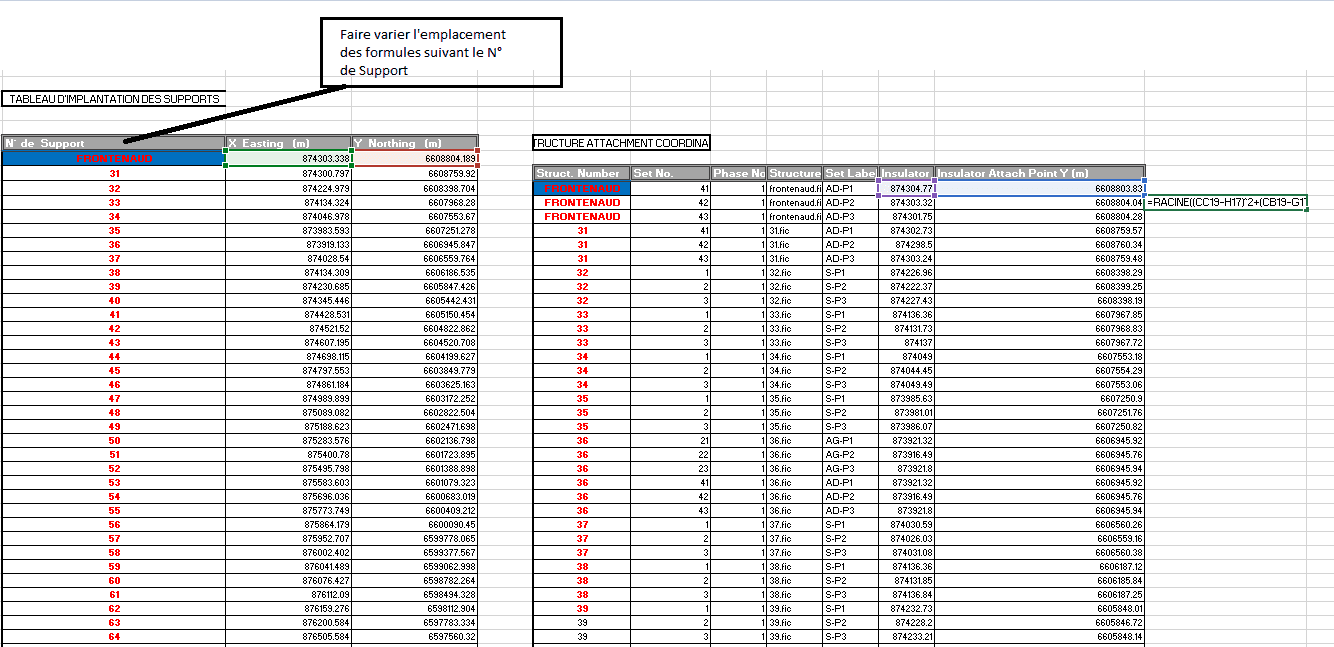
Task: Select the Northing value 6608804.189
Action: tap(415, 158)
